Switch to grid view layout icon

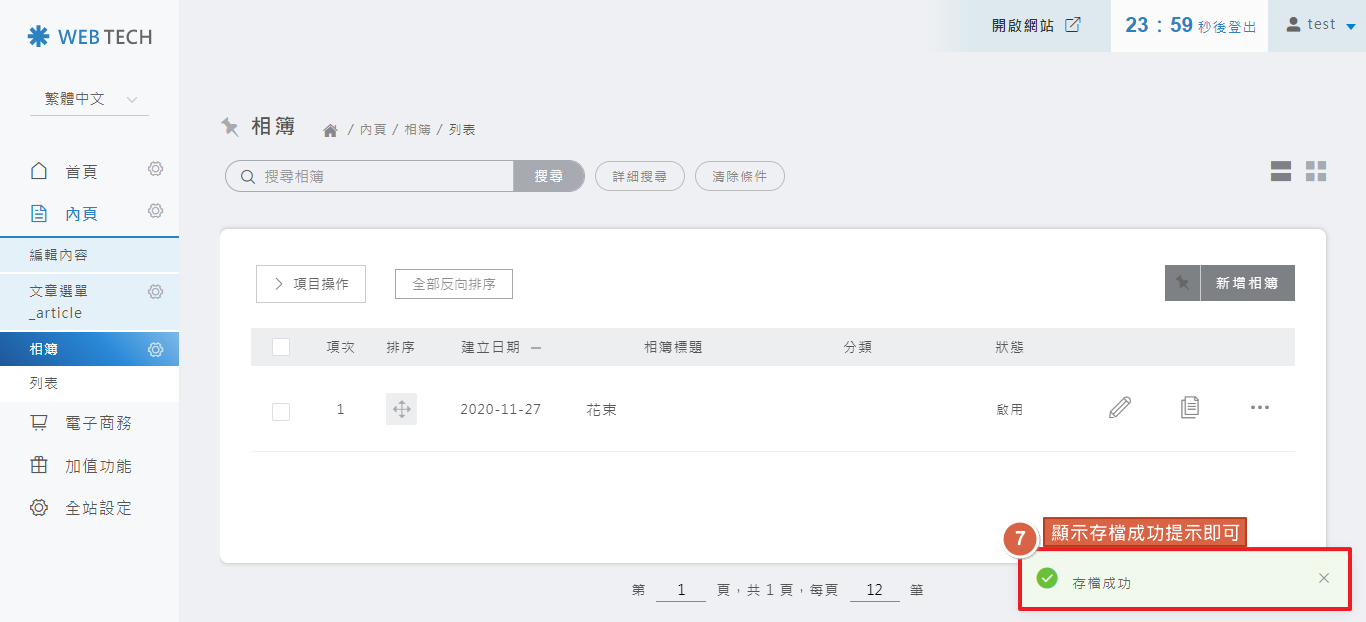(1316, 172)
